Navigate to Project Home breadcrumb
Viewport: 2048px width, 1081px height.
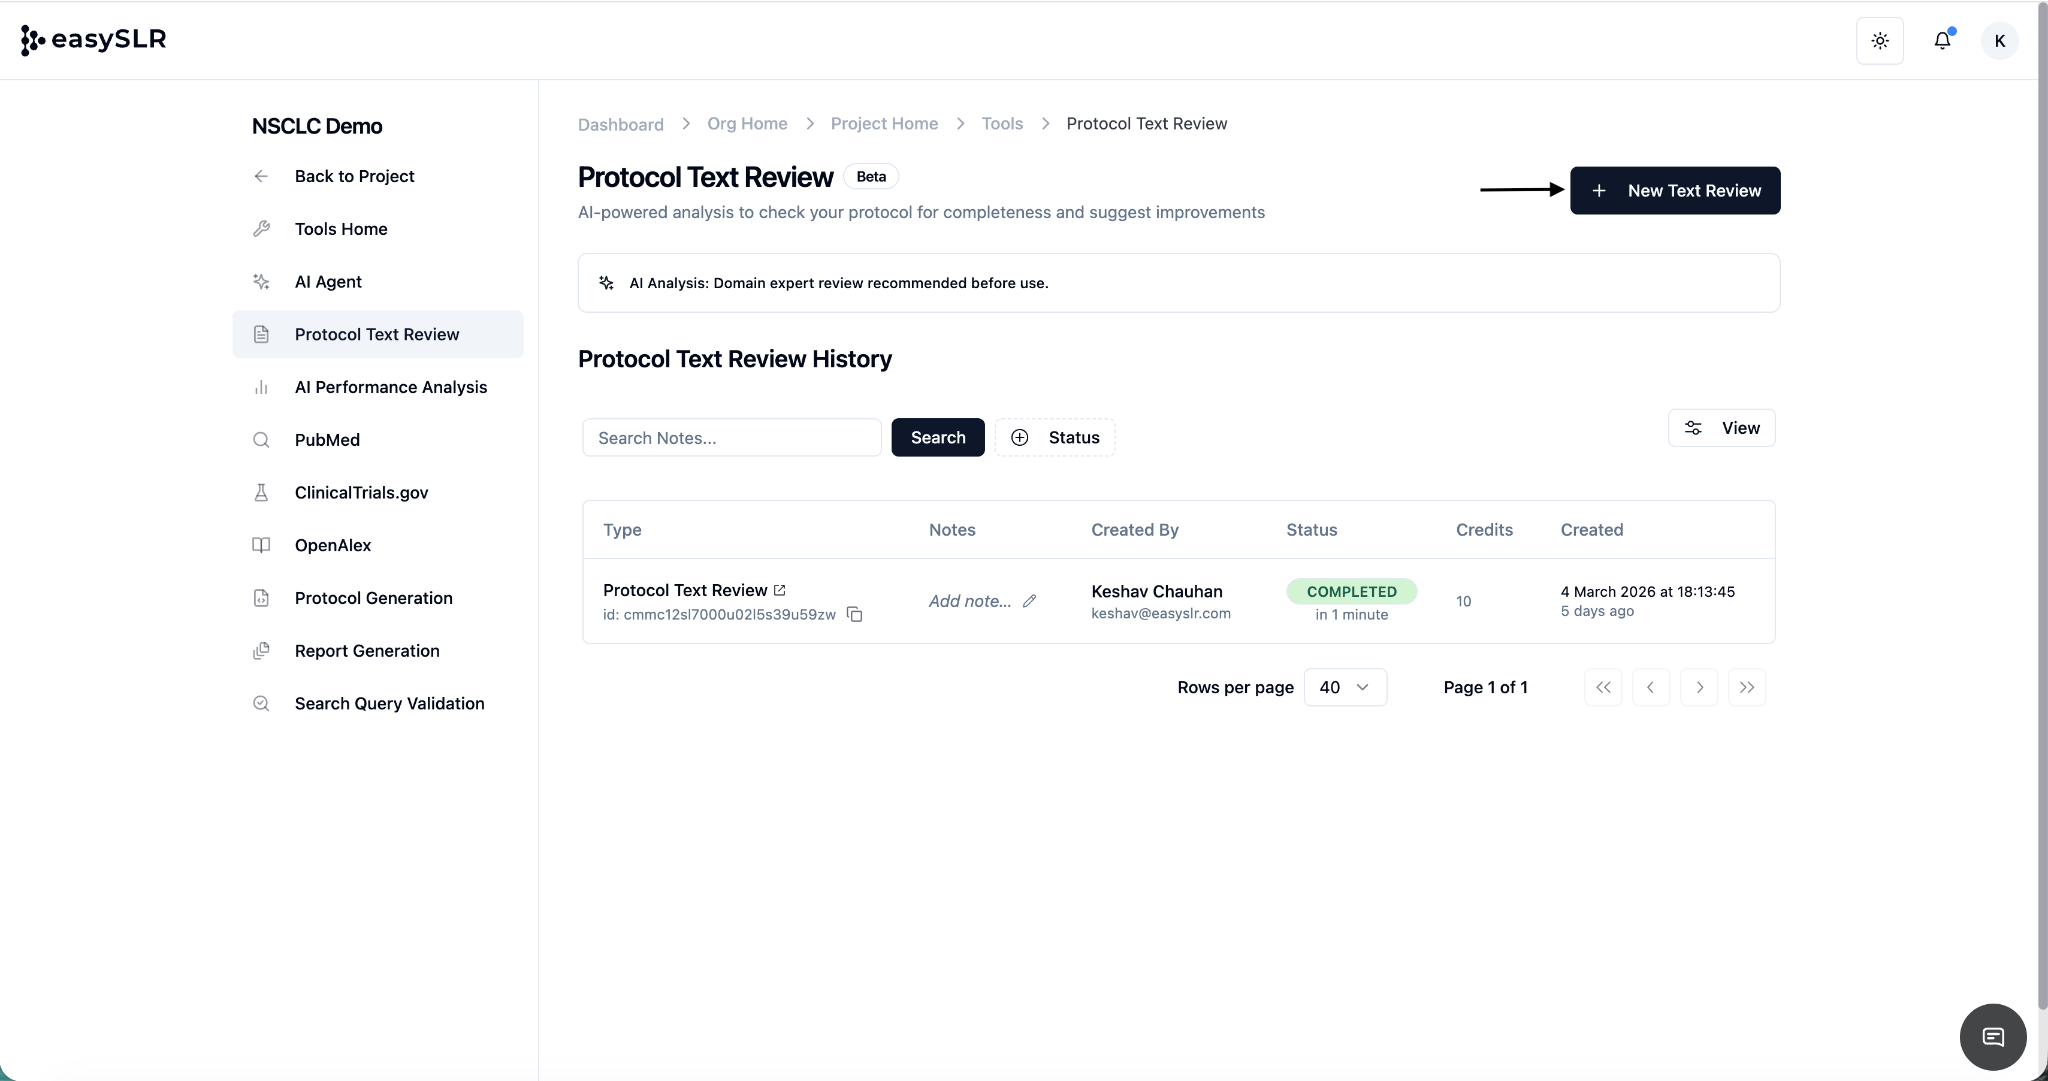click(884, 124)
